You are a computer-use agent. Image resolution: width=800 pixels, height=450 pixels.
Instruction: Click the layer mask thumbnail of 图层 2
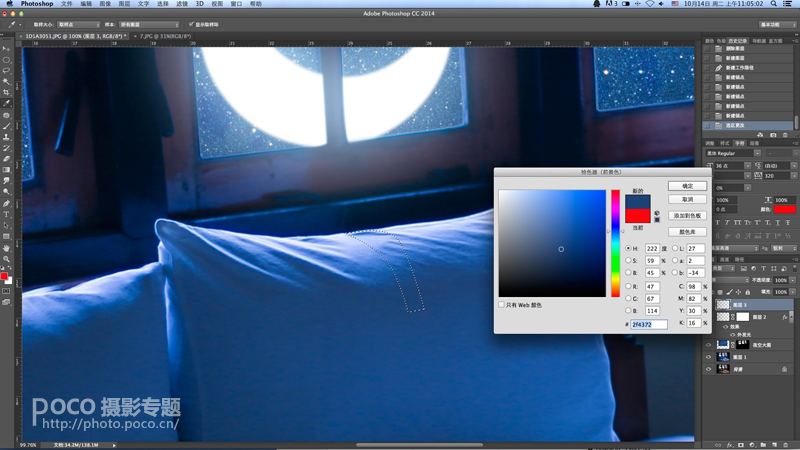743,317
